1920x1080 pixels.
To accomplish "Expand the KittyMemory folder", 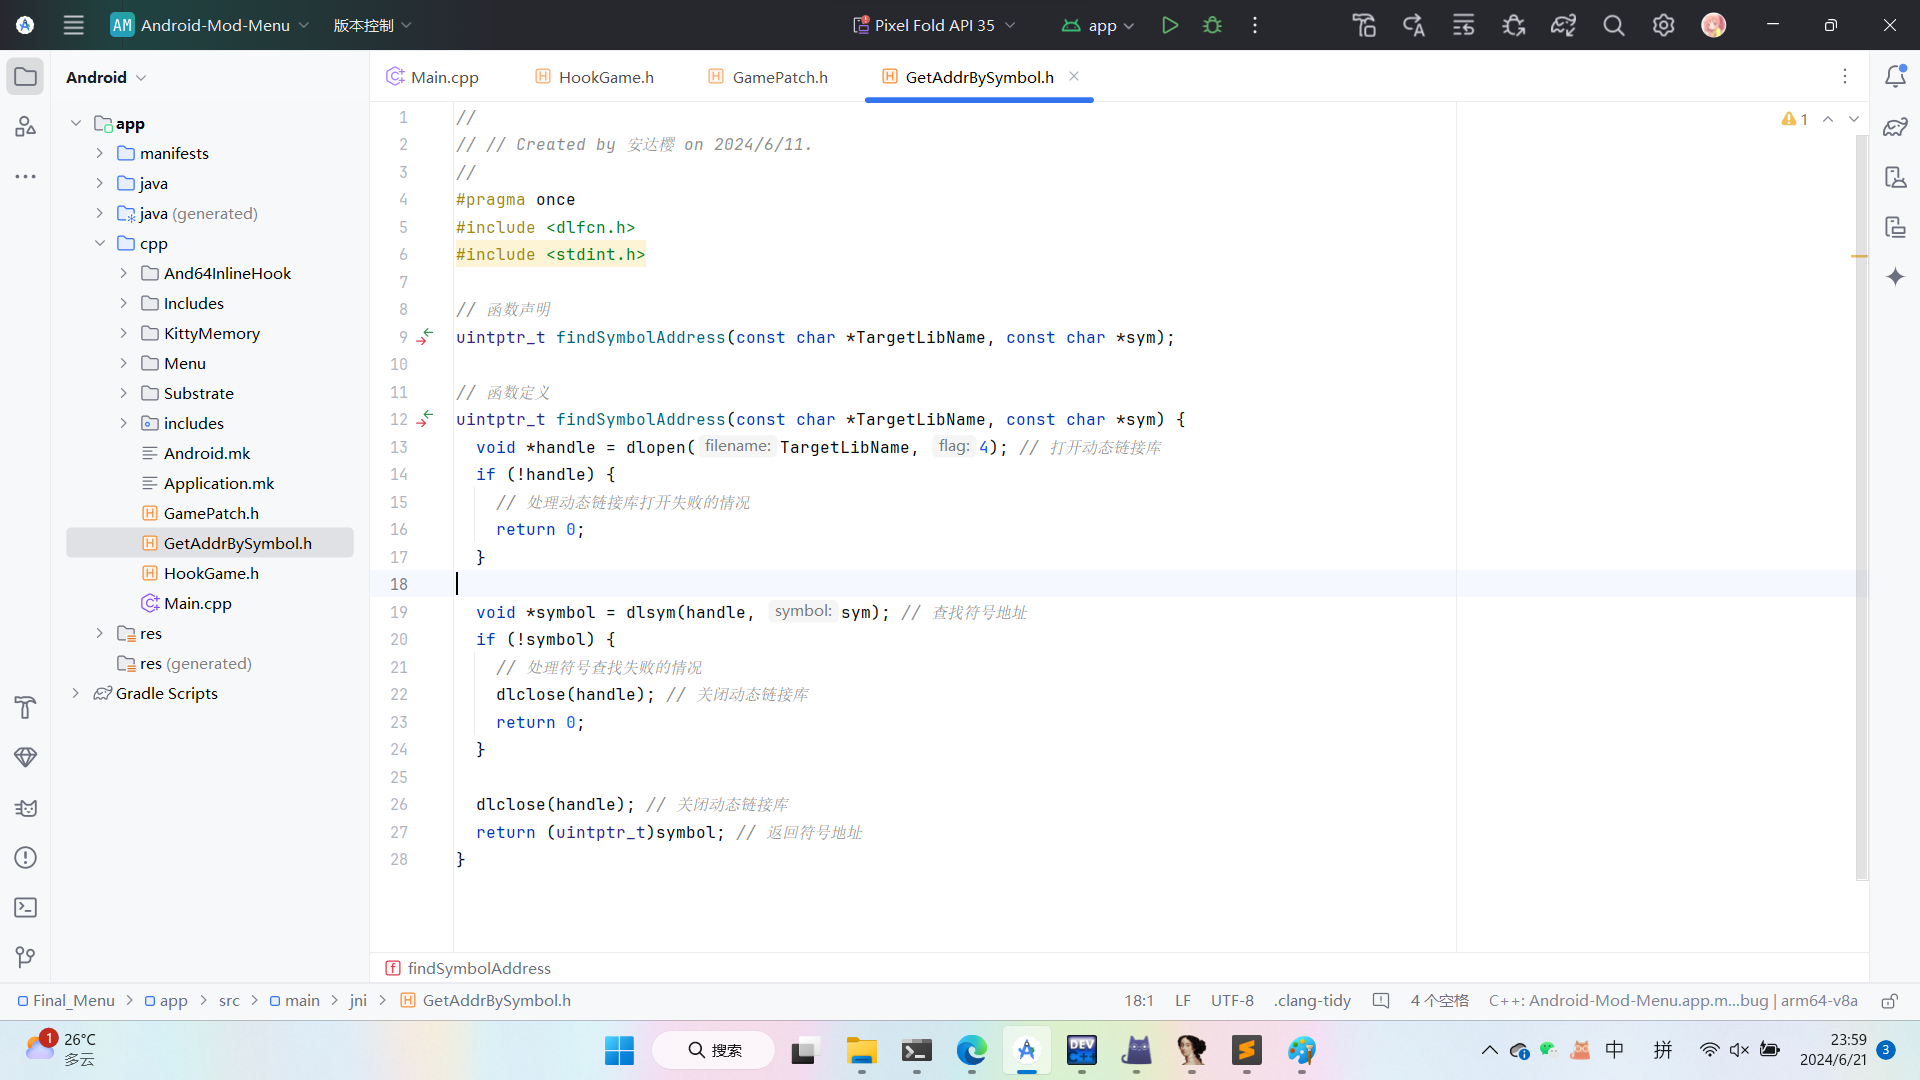I will 124,333.
